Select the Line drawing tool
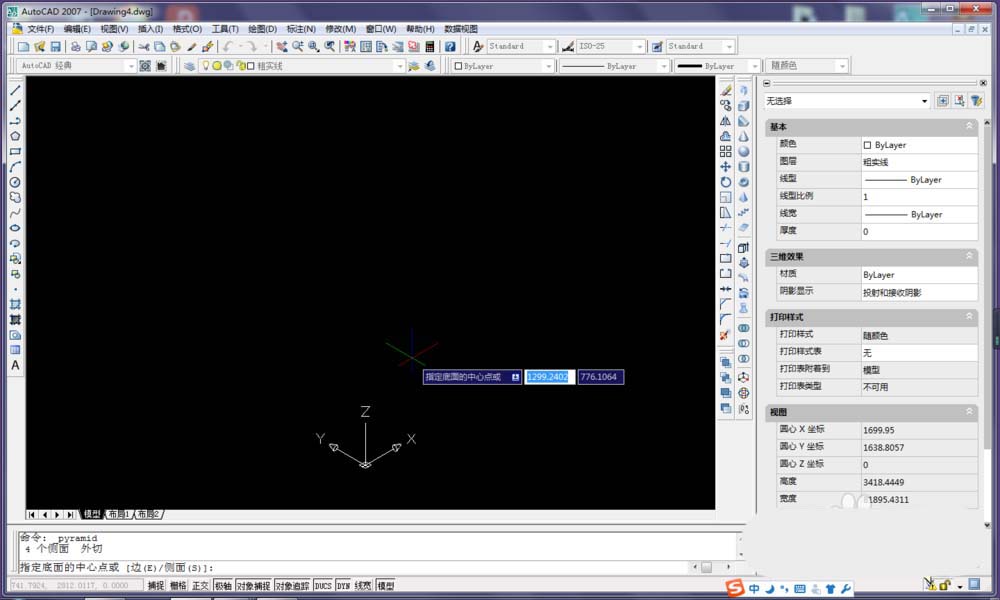The image size is (1000, 600). [15, 90]
